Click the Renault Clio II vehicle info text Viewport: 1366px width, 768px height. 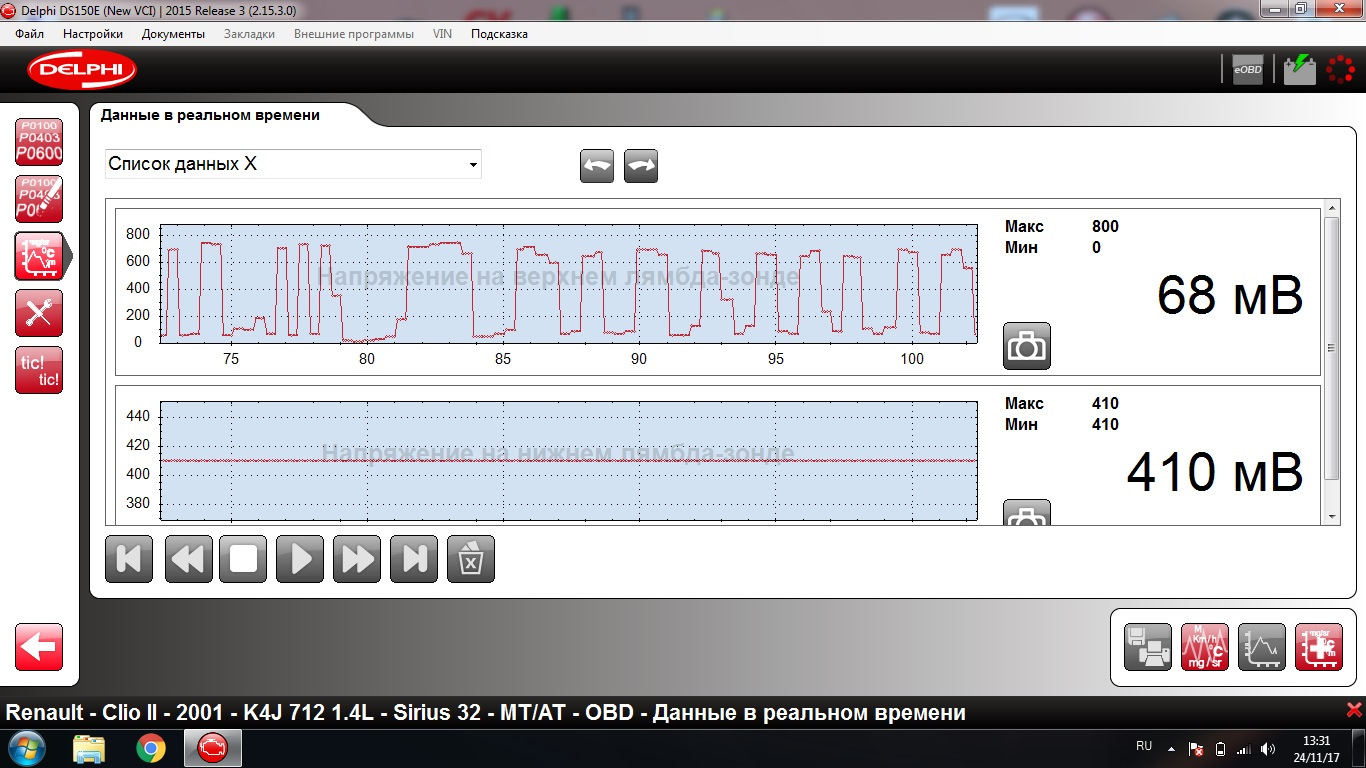[x=486, y=713]
